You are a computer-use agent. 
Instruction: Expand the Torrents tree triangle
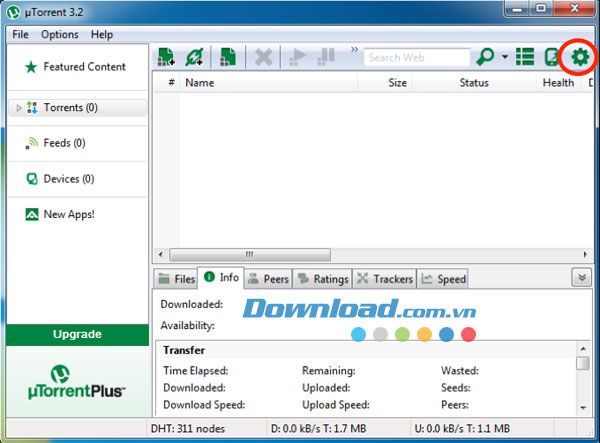[18, 108]
